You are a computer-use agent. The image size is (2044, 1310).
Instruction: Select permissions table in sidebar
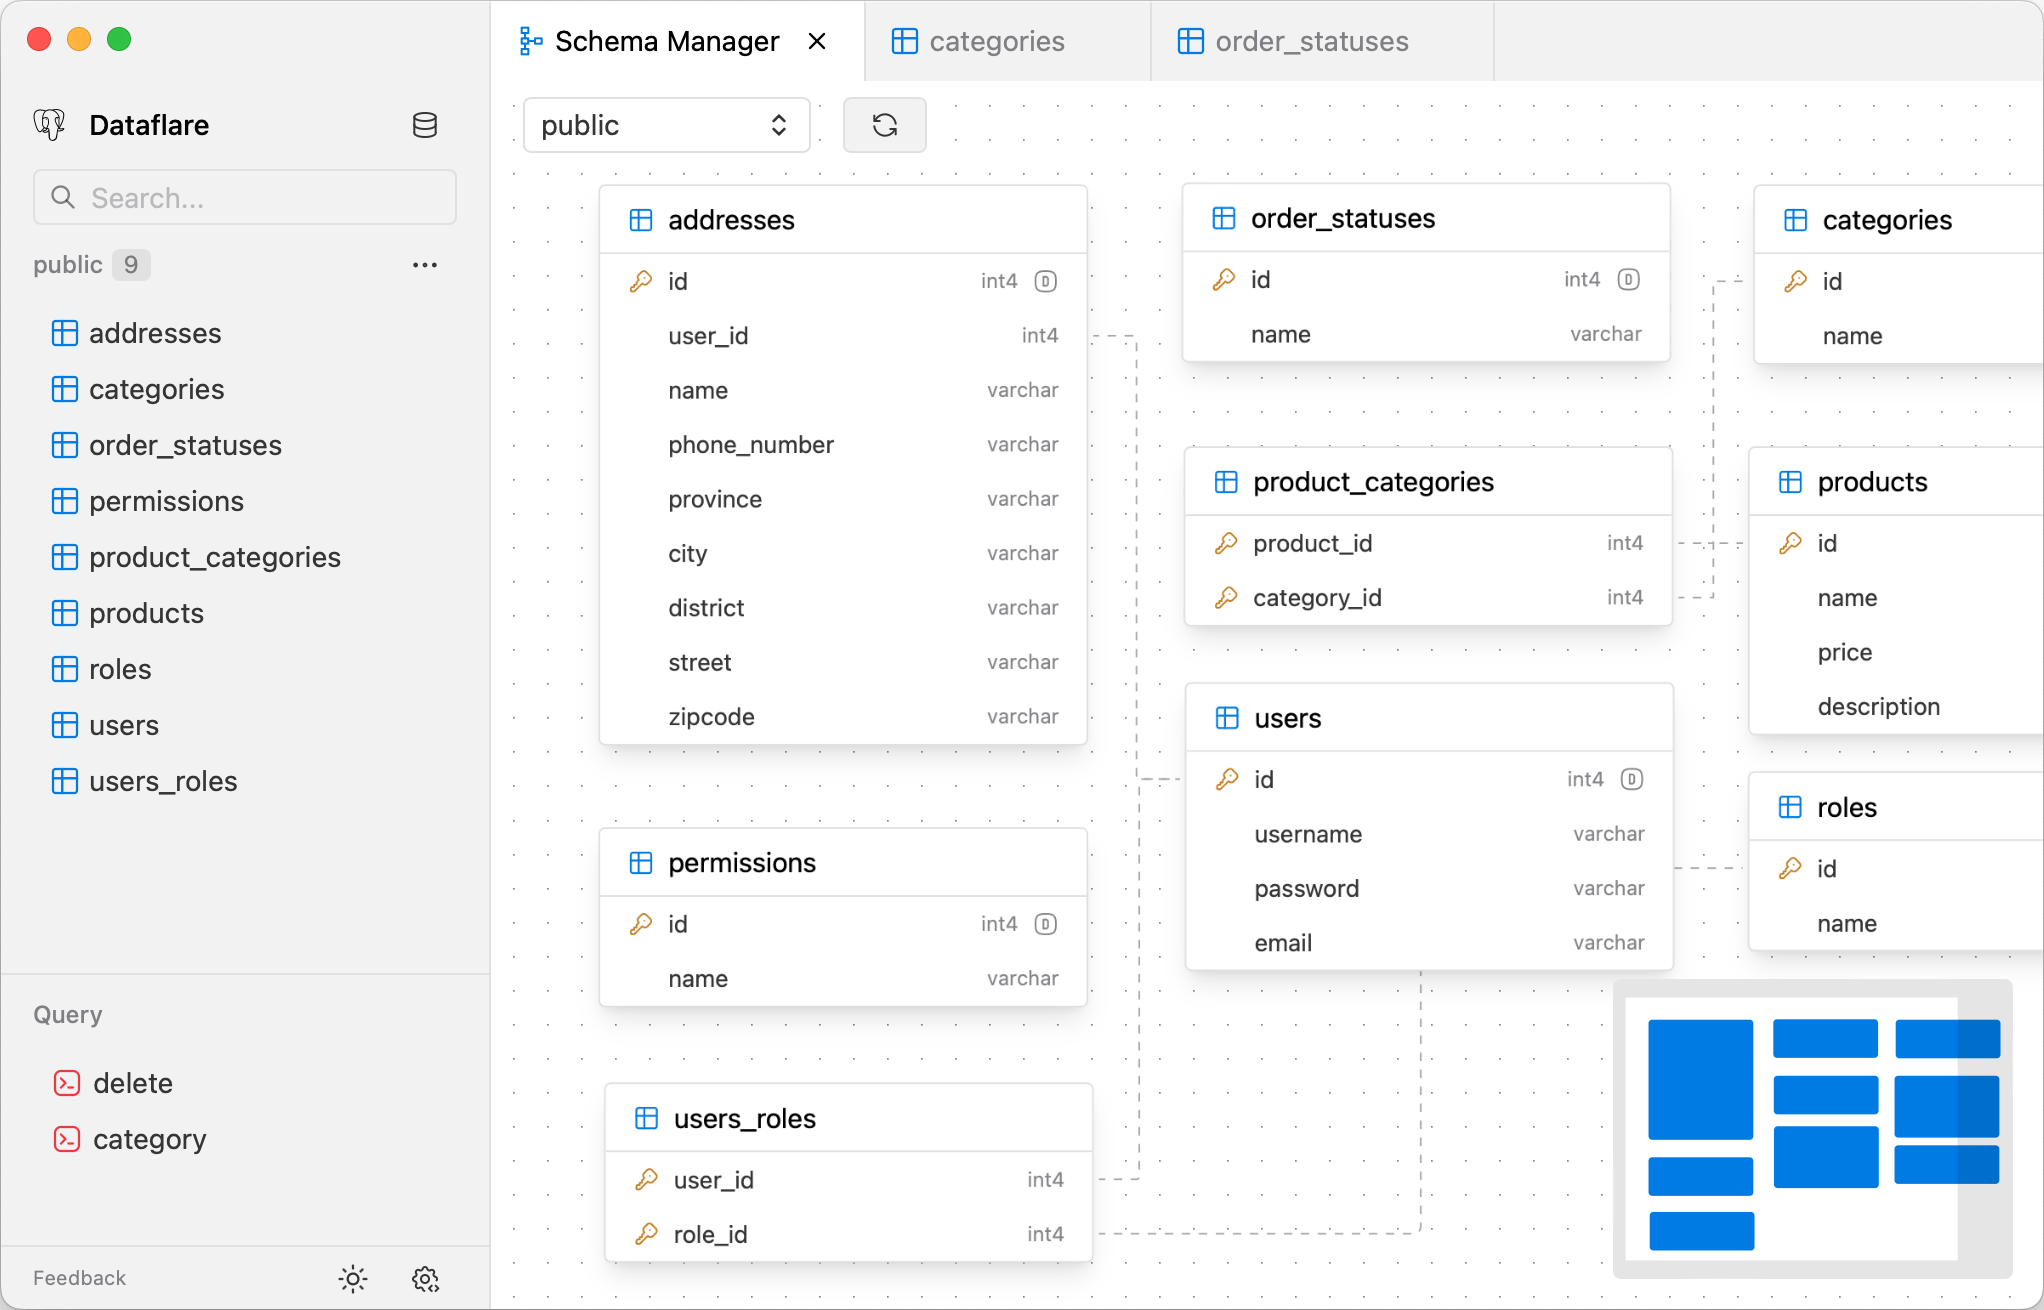(166, 501)
